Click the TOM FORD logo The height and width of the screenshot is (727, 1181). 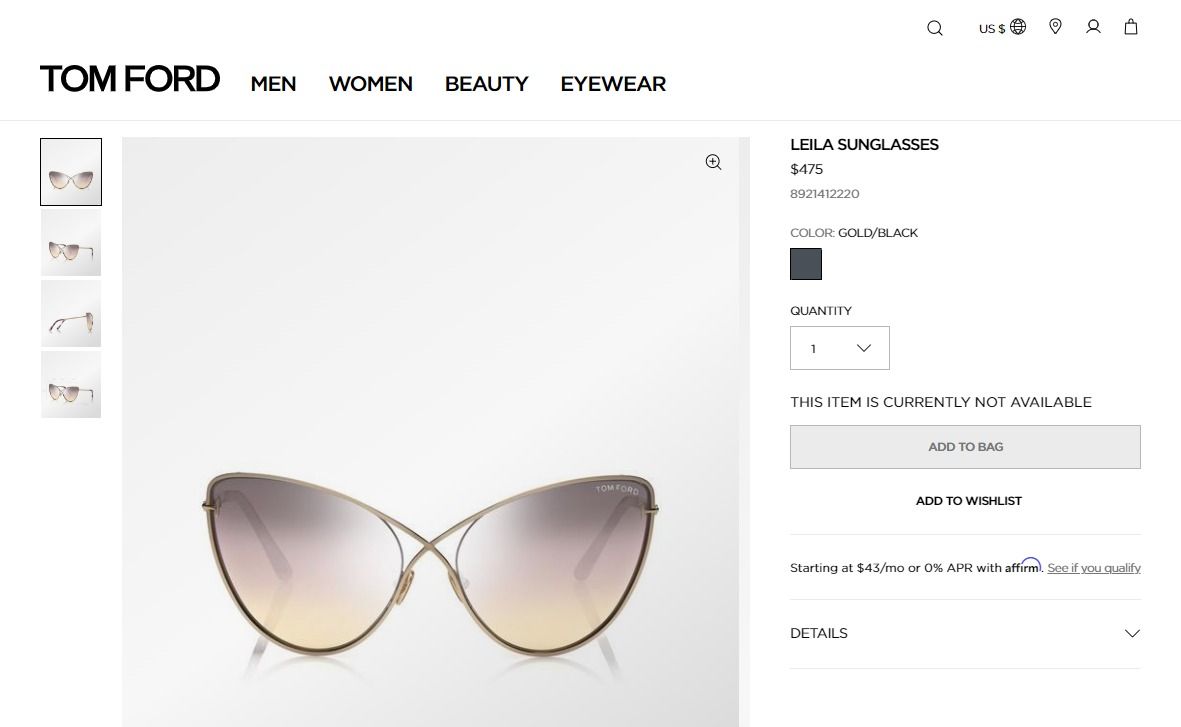pyautogui.click(x=130, y=79)
